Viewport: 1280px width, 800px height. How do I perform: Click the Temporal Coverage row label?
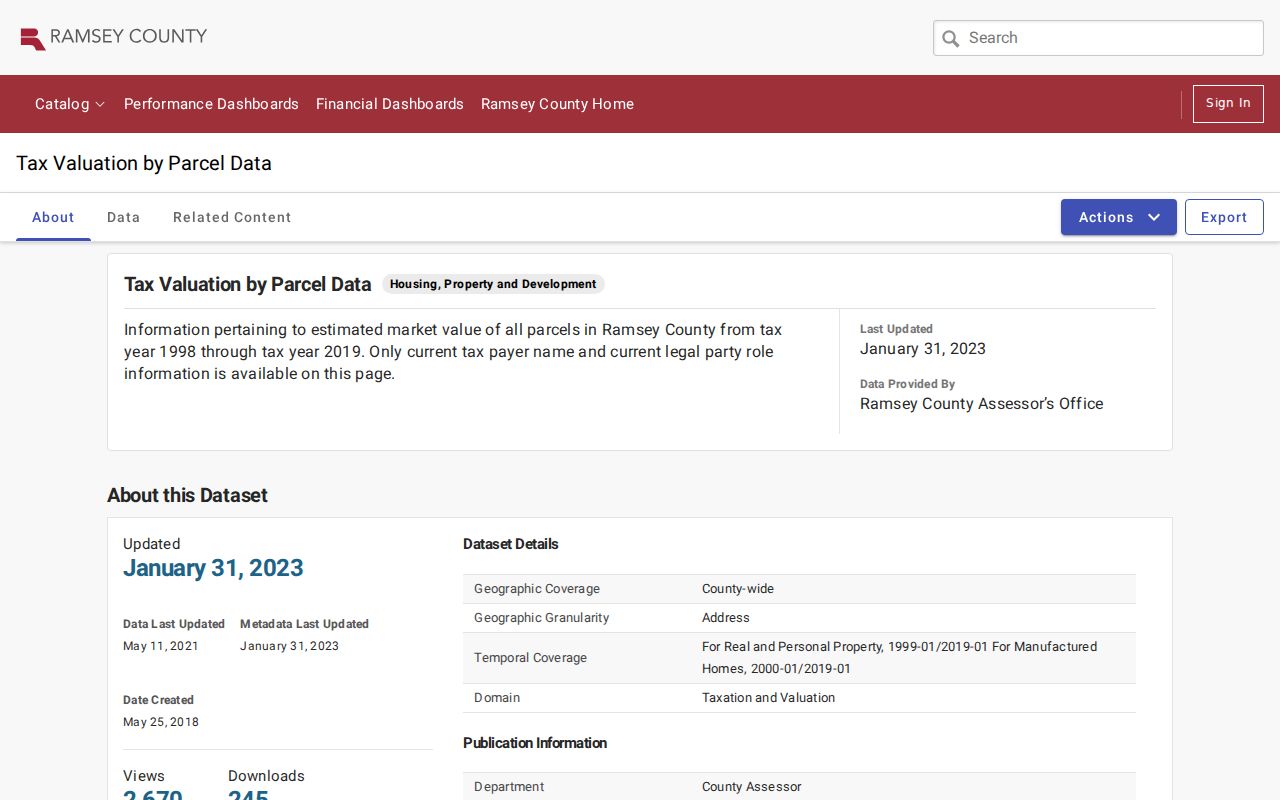point(530,658)
